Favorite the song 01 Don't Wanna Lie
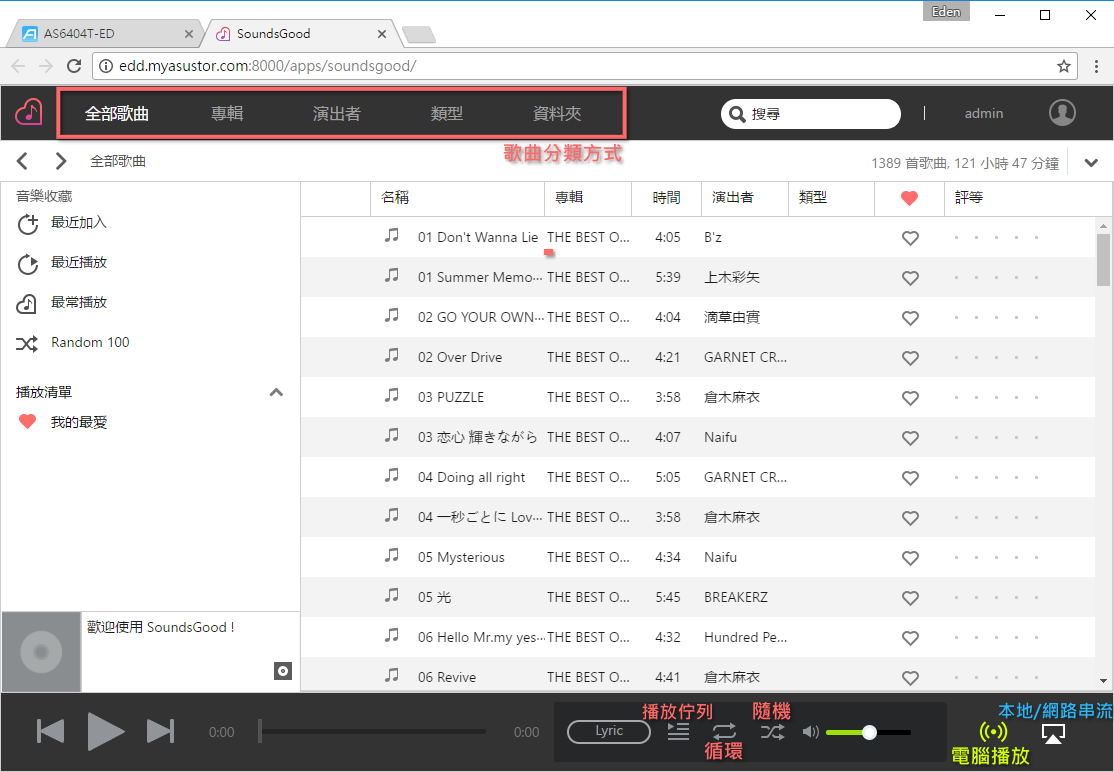The width and height of the screenshot is (1114, 772). [x=910, y=238]
